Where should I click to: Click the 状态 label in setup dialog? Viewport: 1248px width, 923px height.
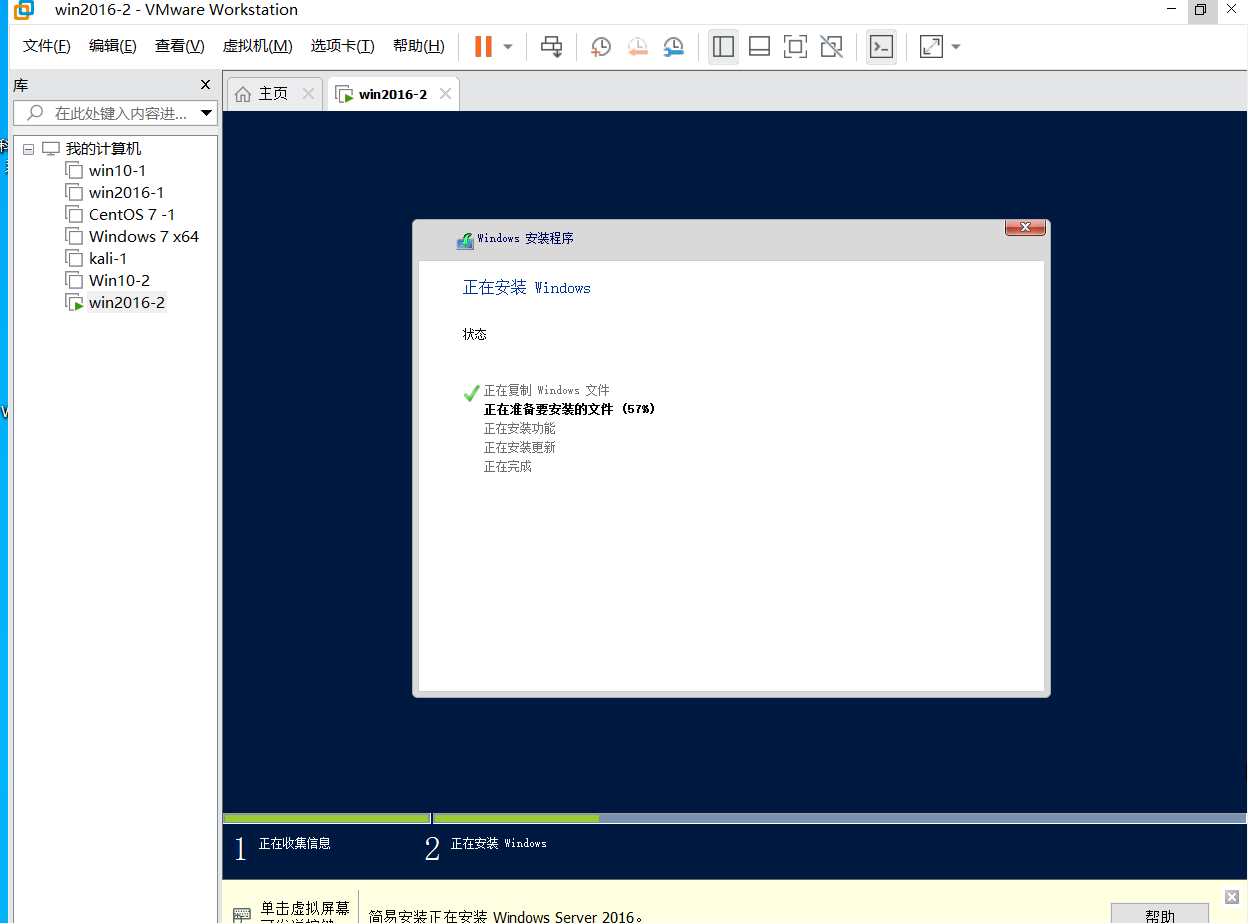point(475,334)
